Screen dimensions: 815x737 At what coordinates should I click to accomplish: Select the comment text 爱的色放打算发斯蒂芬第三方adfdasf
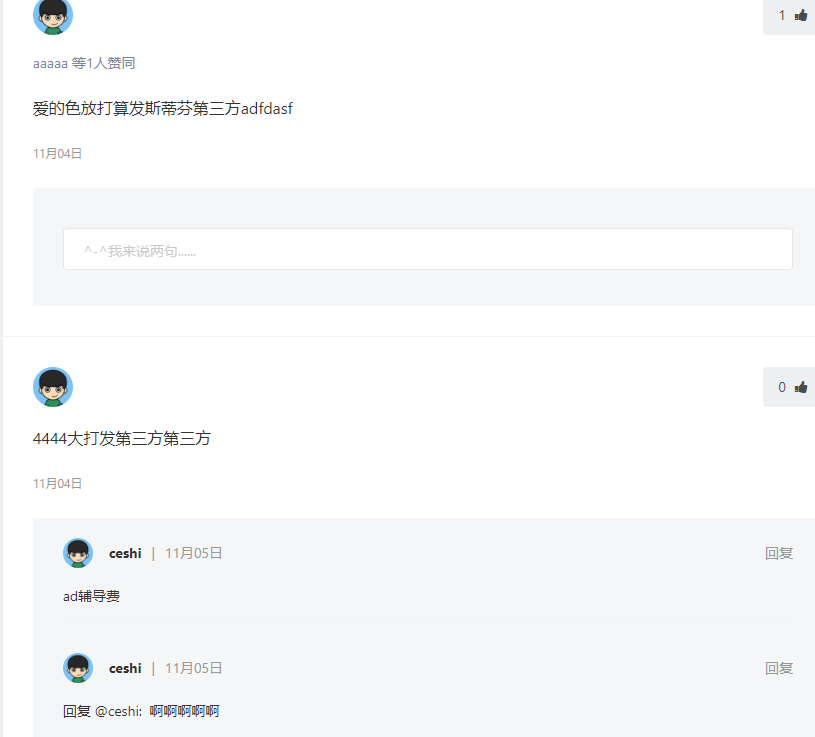coord(163,109)
